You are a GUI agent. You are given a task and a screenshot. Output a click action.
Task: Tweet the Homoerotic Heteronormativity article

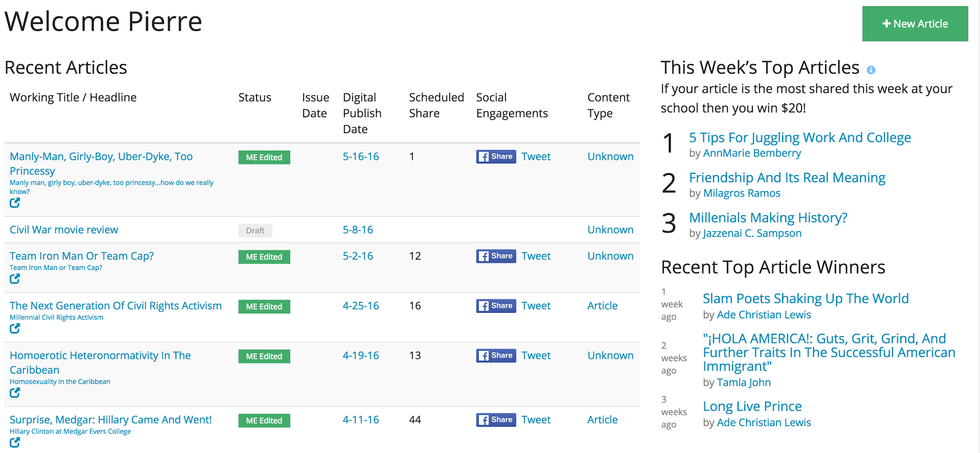click(x=536, y=356)
